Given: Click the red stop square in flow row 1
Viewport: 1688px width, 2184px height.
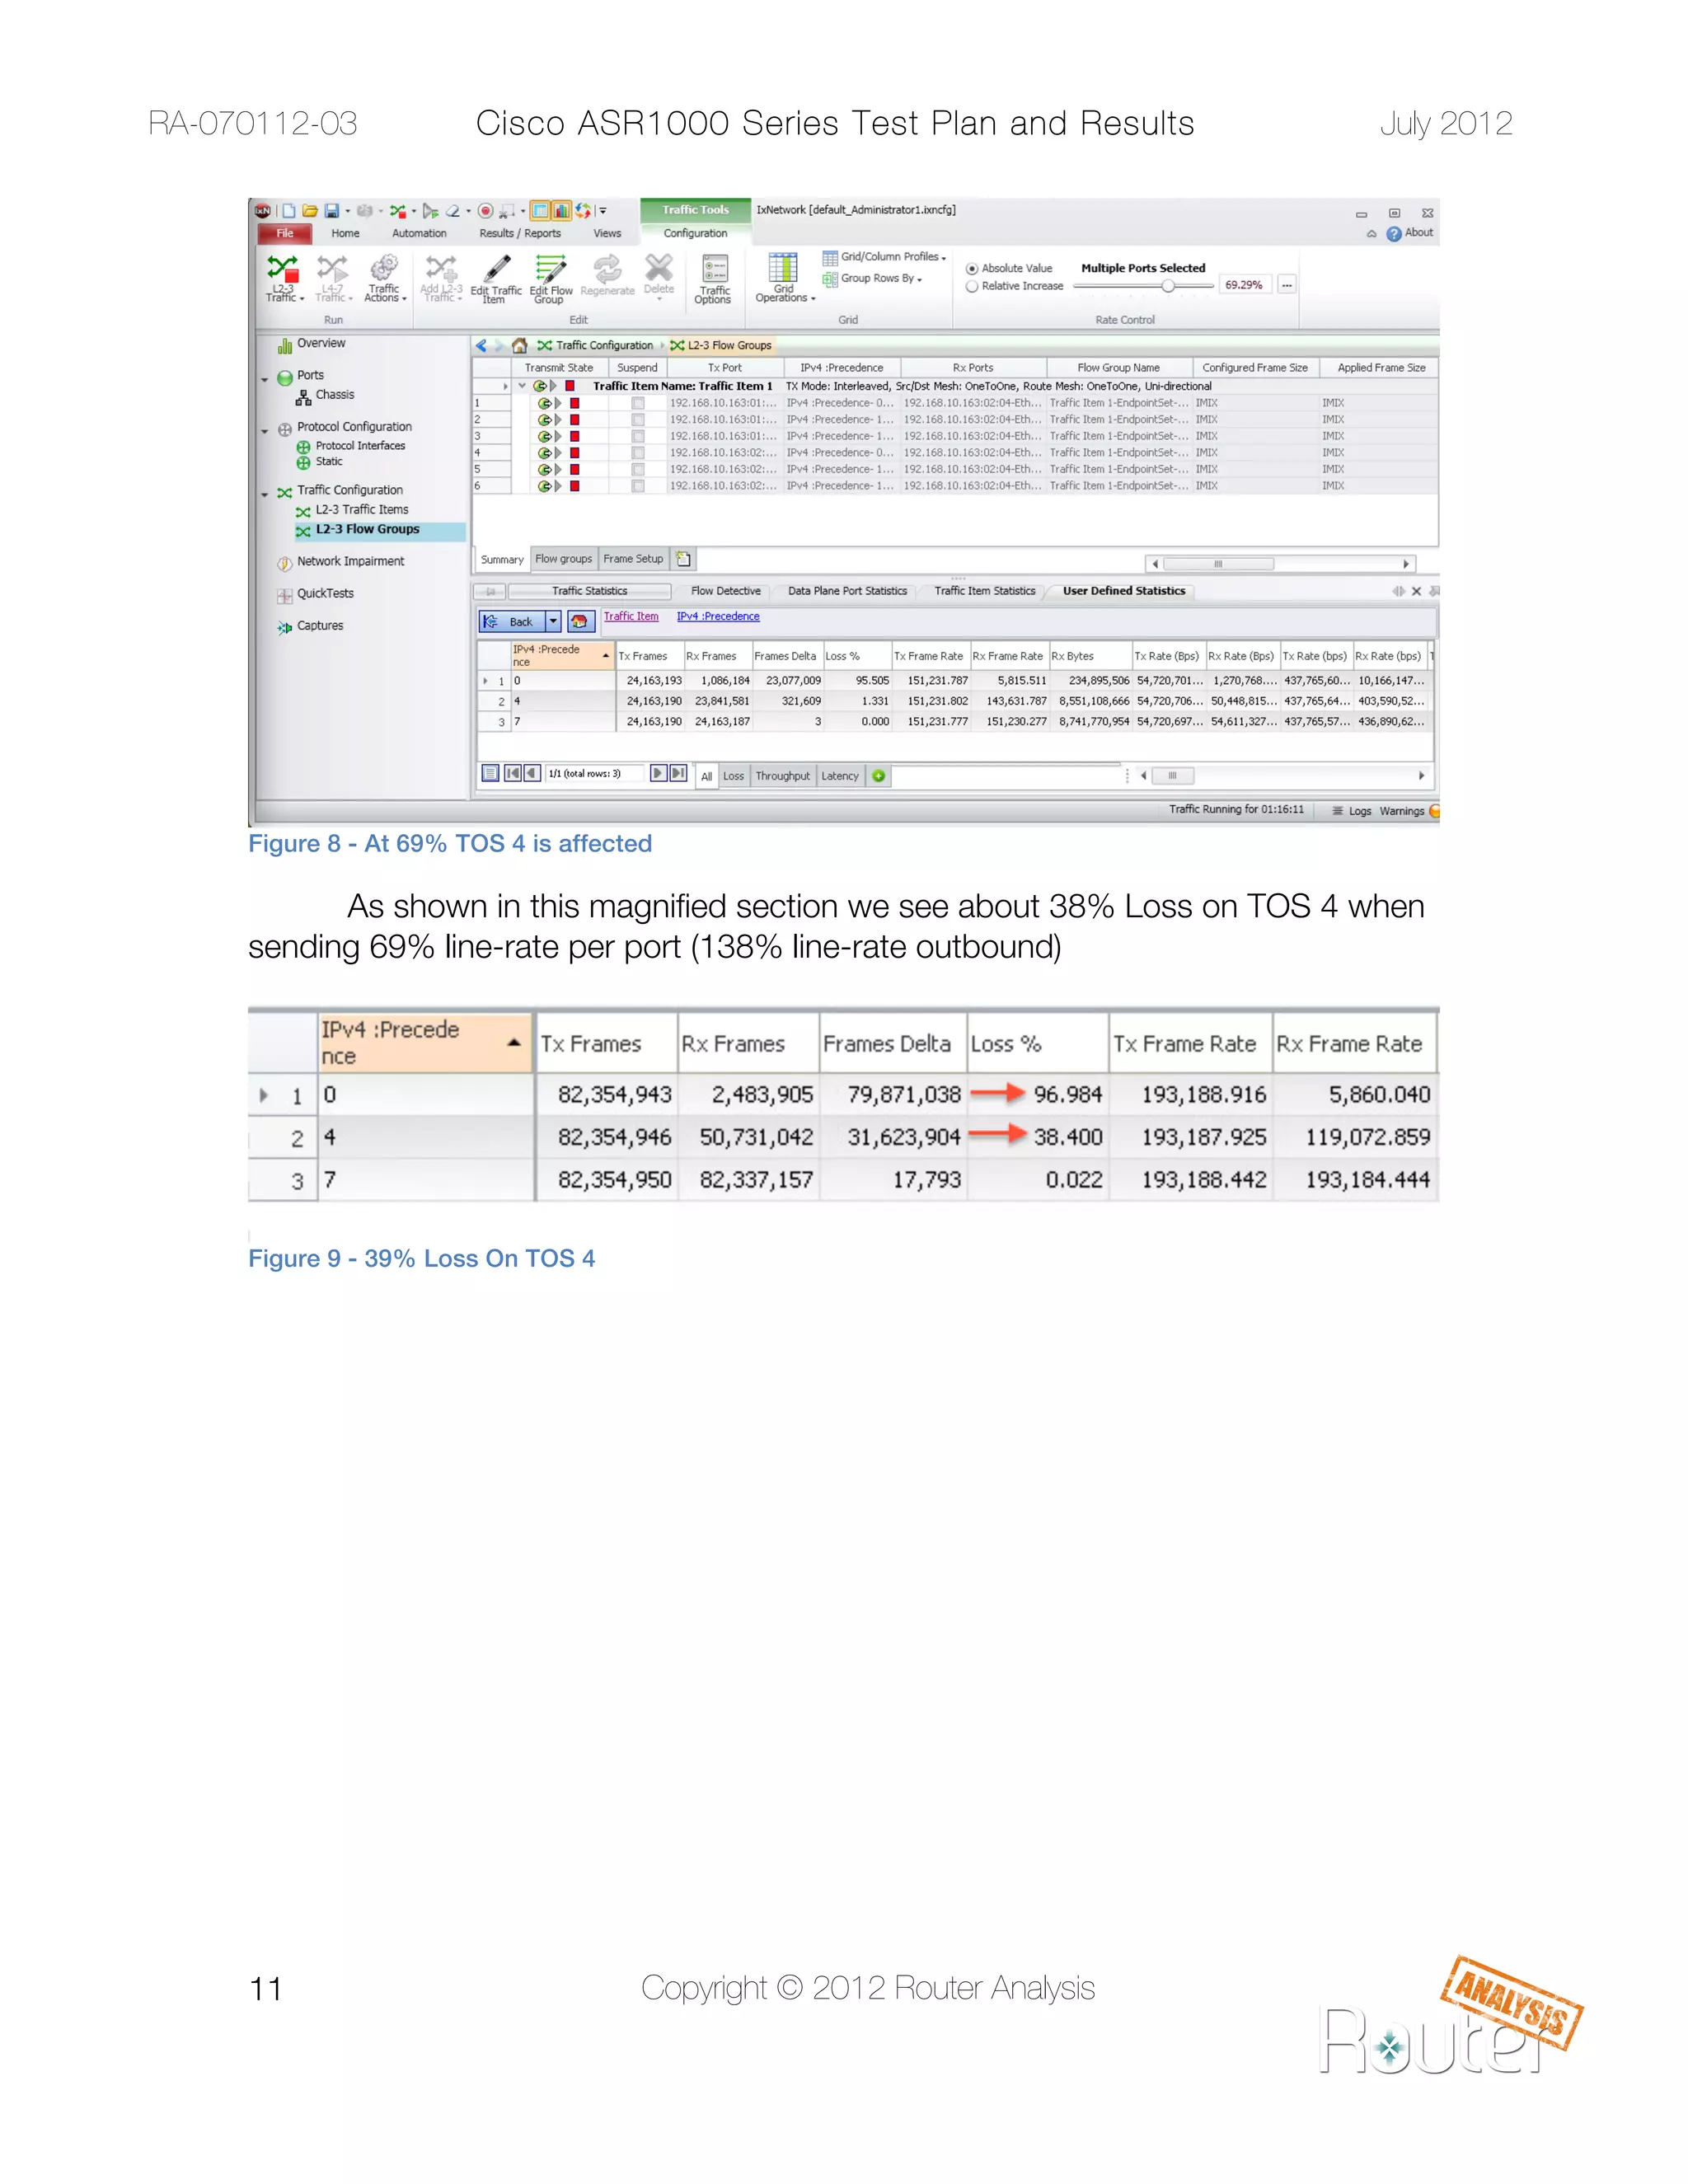Looking at the screenshot, I should [574, 403].
